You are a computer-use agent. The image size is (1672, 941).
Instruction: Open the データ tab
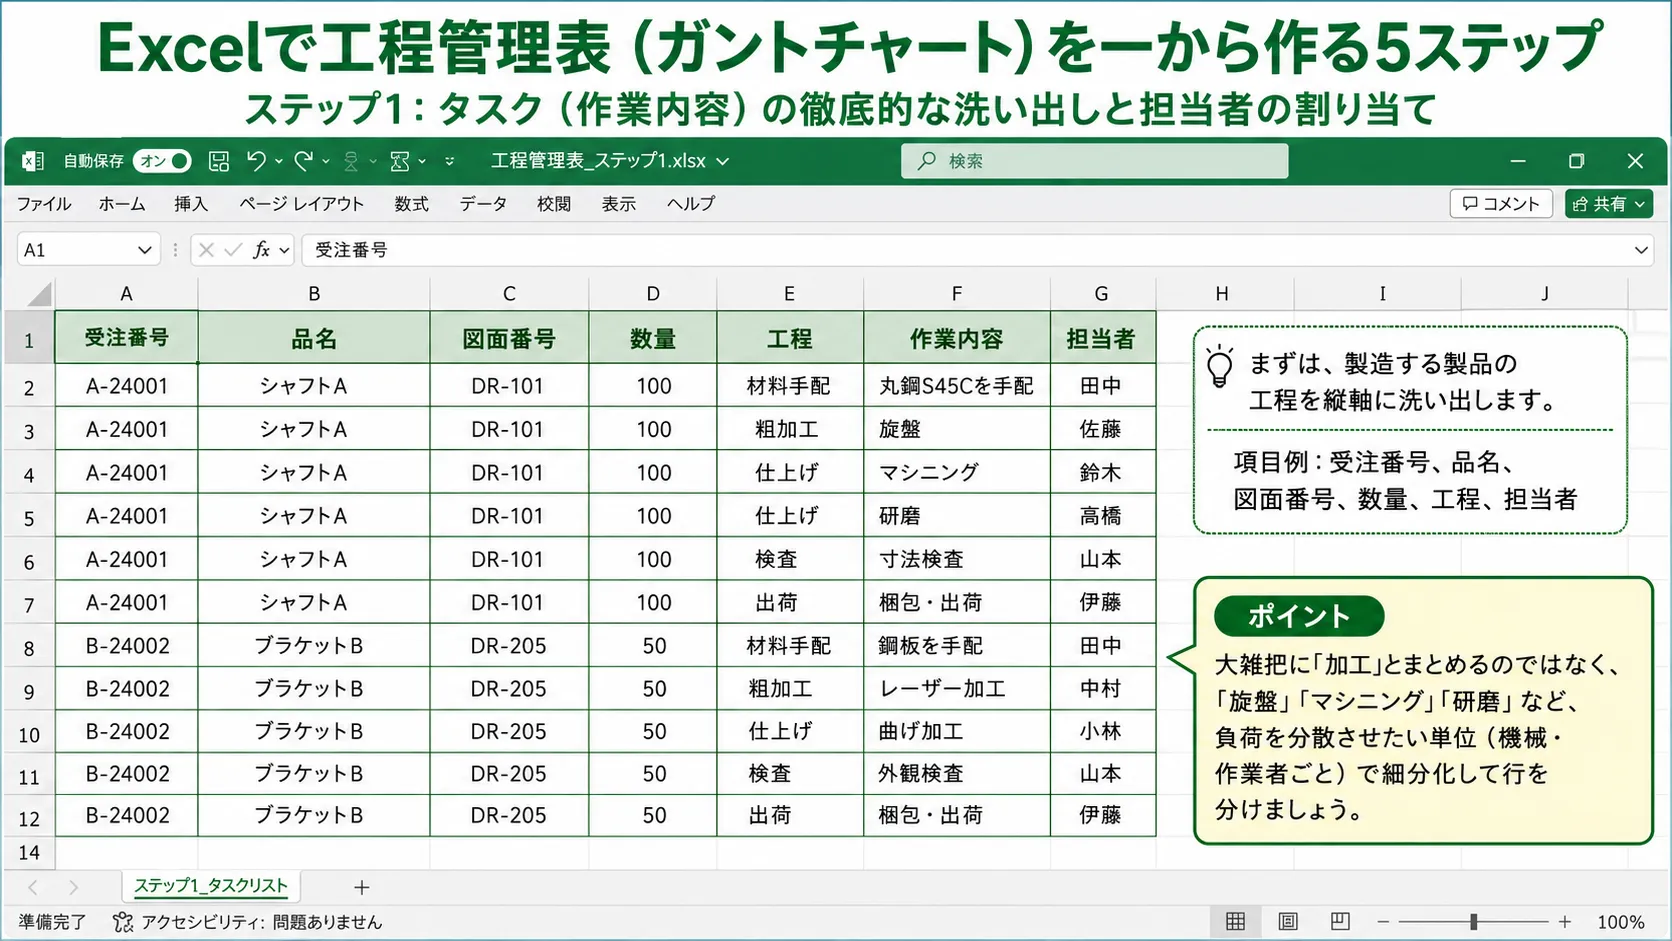click(483, 204)
